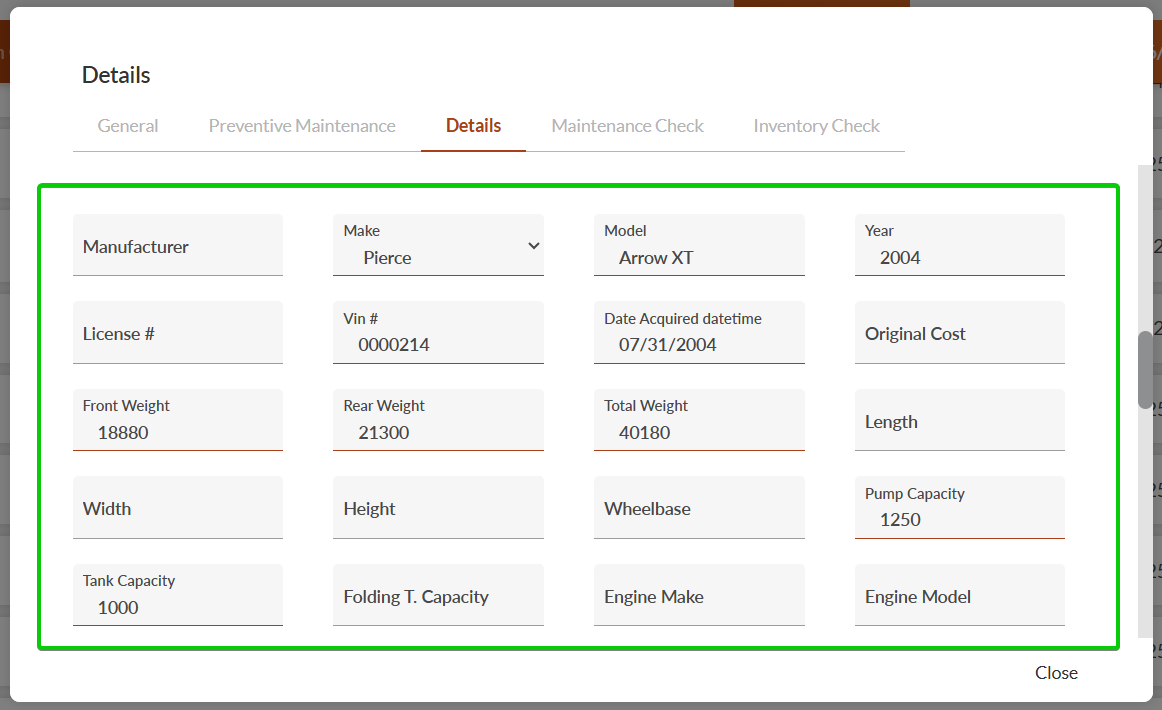Focus the Total Weight field
Viewport: 1162px width, 710px height.
[x=698, y=432]
